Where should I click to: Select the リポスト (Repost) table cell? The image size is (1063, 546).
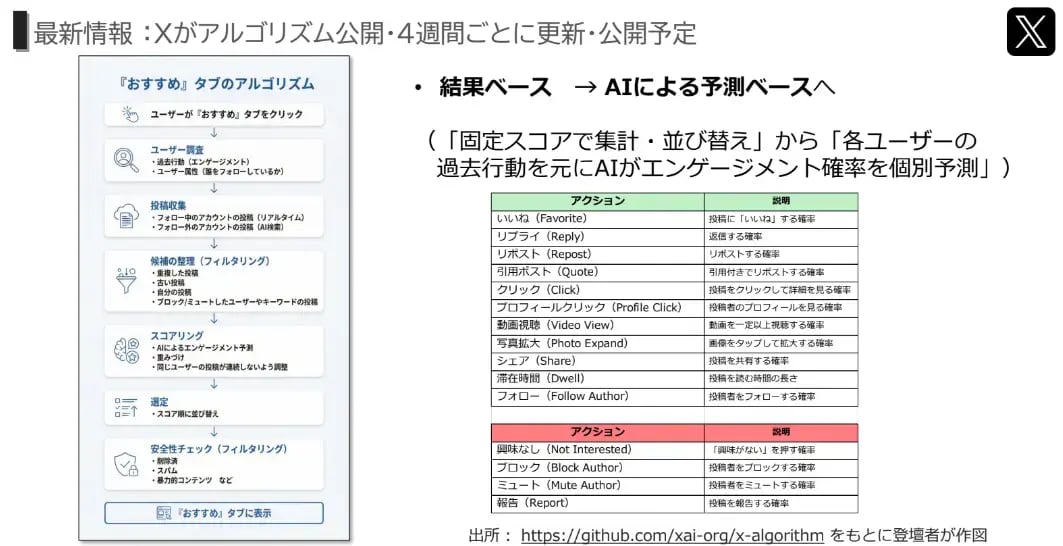tap(597, 254)
